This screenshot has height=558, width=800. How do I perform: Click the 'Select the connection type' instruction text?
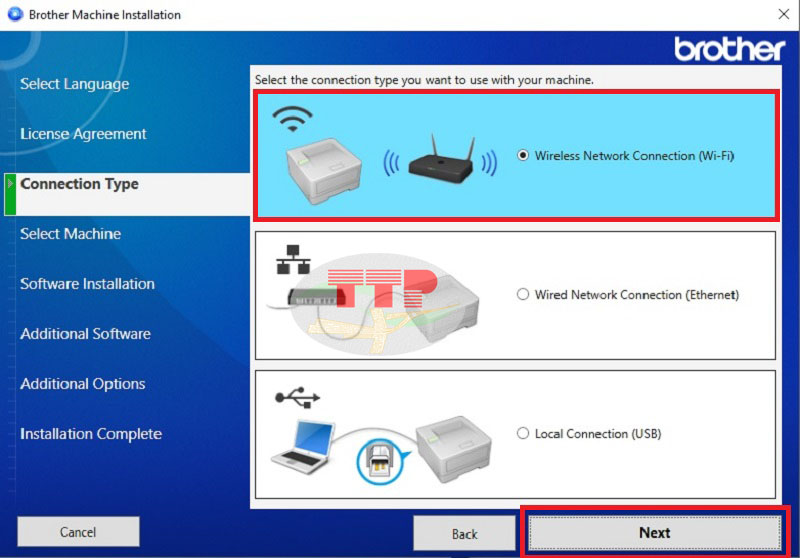pyautogui.click(x=424, y=80)
